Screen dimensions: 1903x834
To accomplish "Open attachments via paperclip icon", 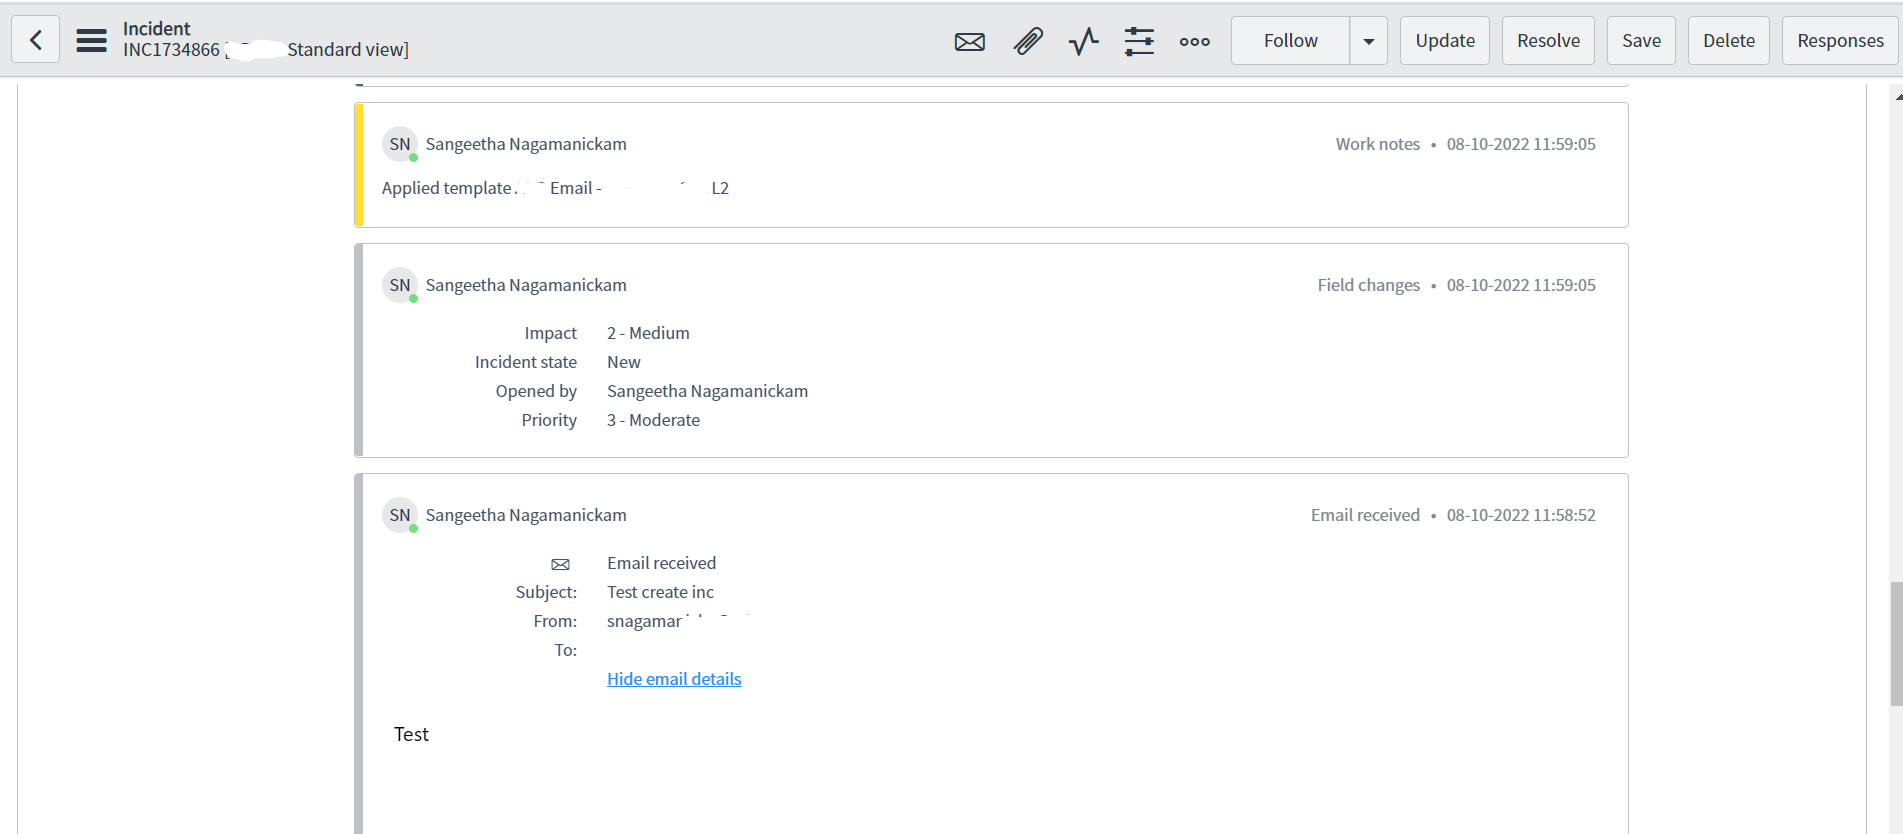I will coord(1028,41).
